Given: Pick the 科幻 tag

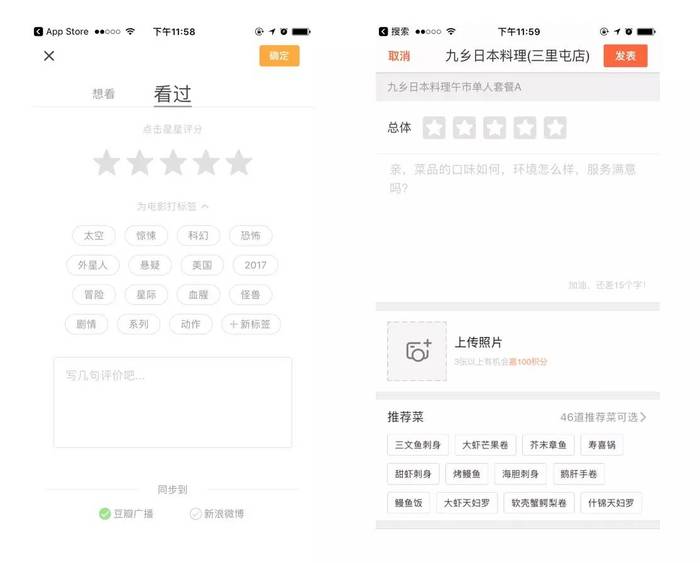Looking at the screenshot, I should tap(198, 235).
